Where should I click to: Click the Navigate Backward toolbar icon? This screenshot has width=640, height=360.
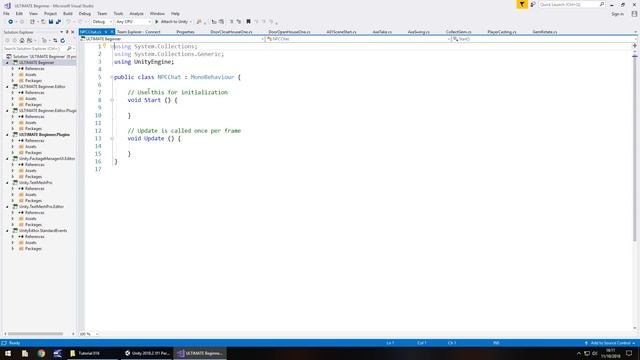pyautogui.click(x=10, y=22)
